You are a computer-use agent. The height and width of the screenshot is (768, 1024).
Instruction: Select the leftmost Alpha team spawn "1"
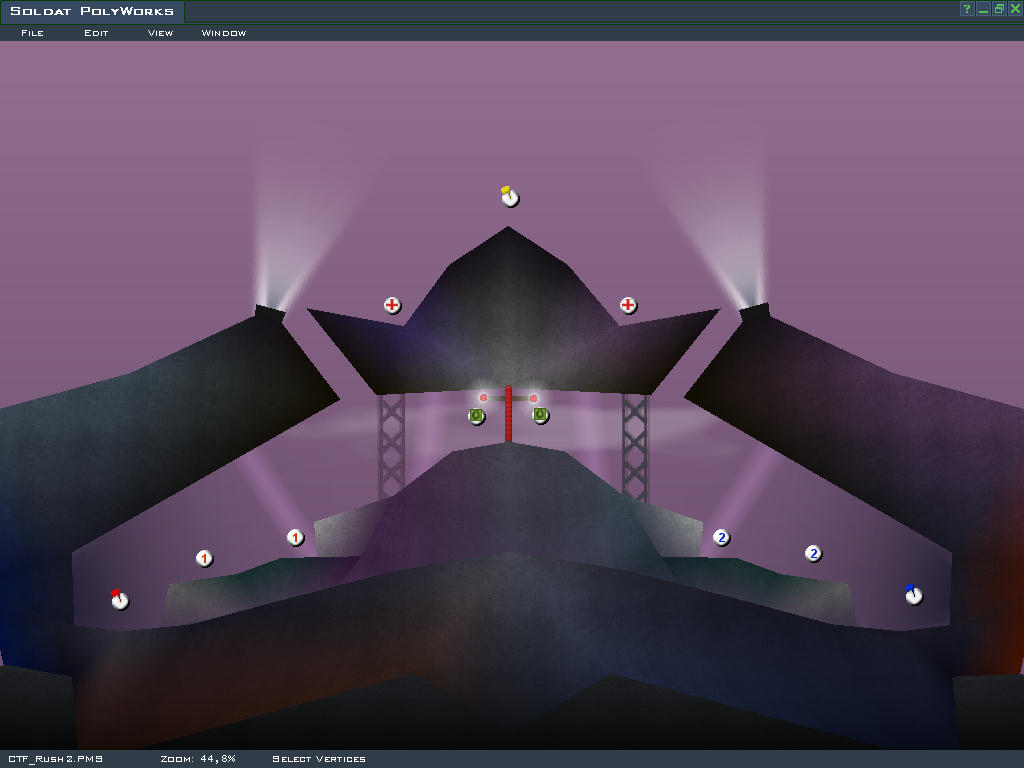click(x=204, y=558)
